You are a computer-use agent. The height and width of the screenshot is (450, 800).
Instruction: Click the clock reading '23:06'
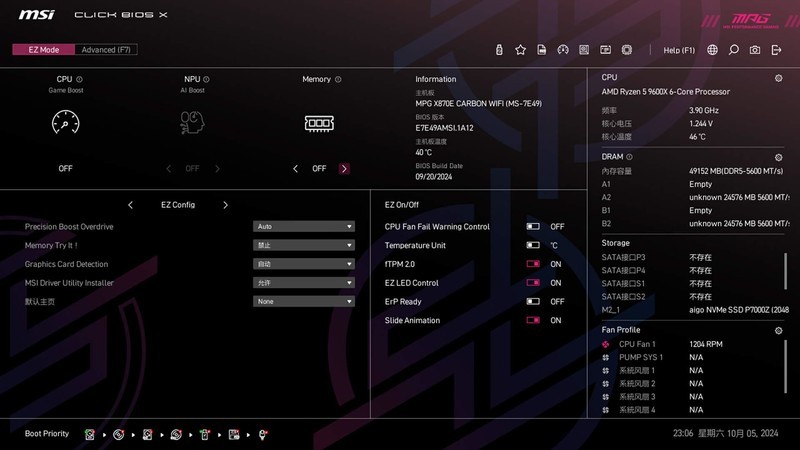[683, 434]
